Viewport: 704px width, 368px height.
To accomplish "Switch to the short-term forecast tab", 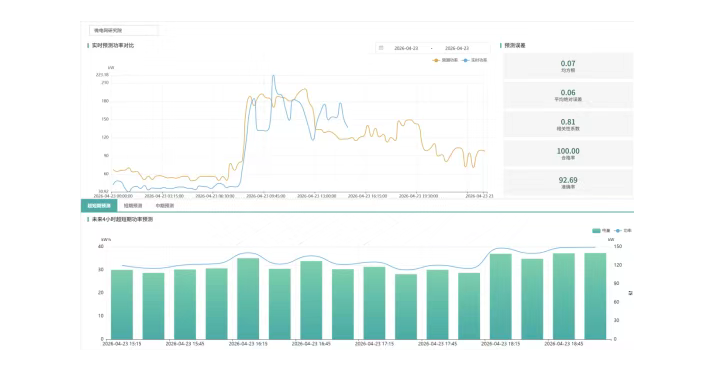I will click(133, 206).
